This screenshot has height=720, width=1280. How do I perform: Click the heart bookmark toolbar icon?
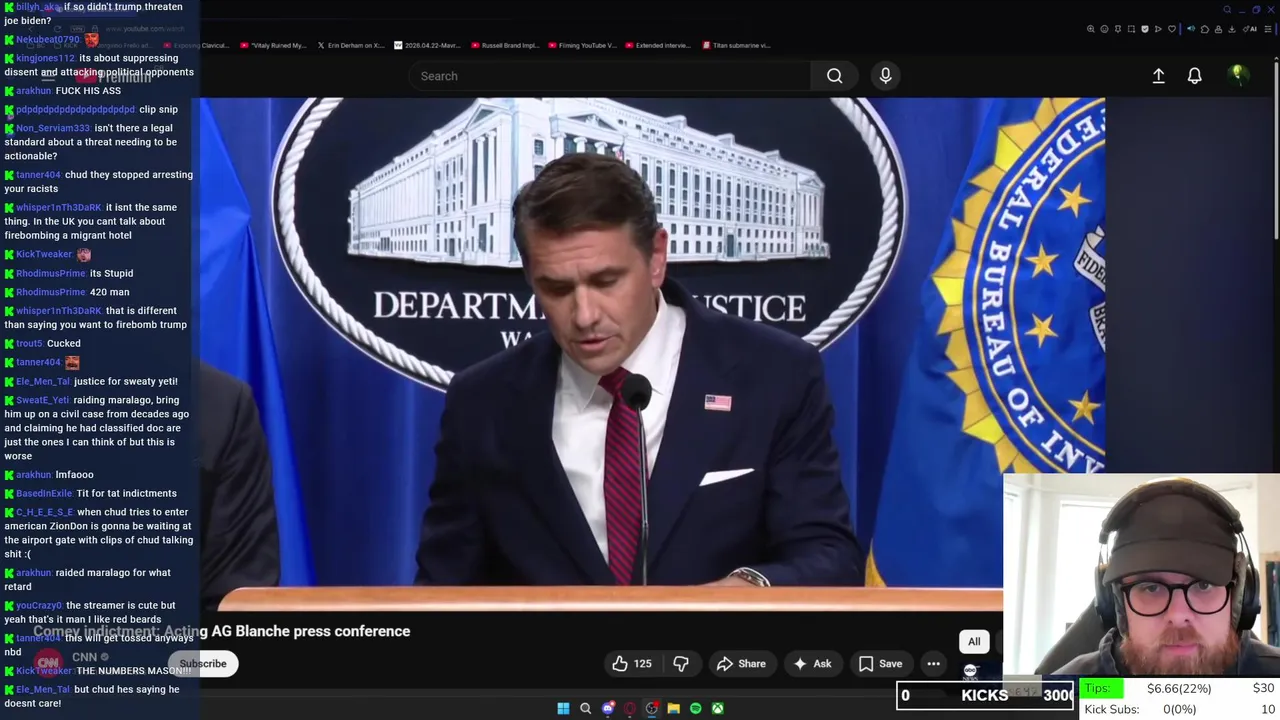coord(1172,29)
